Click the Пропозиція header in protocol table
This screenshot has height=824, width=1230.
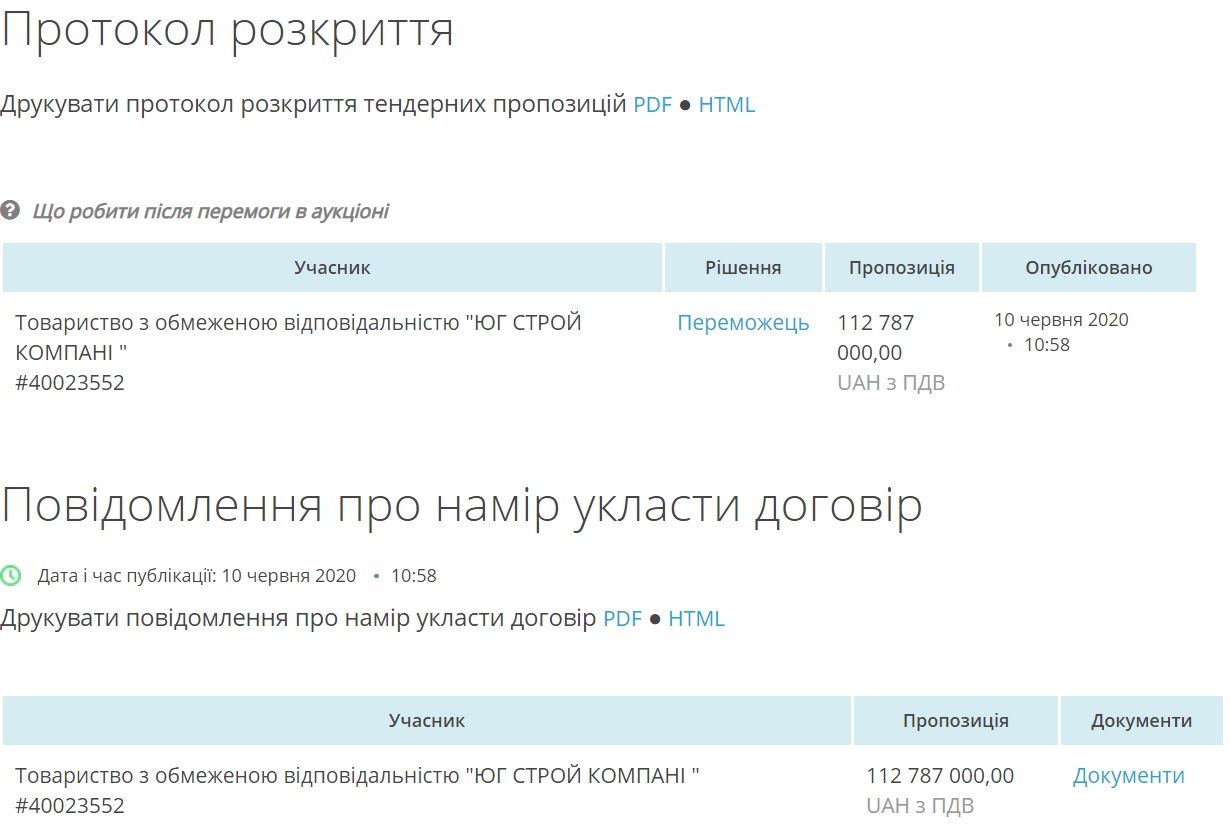click(x=902, y=267)
